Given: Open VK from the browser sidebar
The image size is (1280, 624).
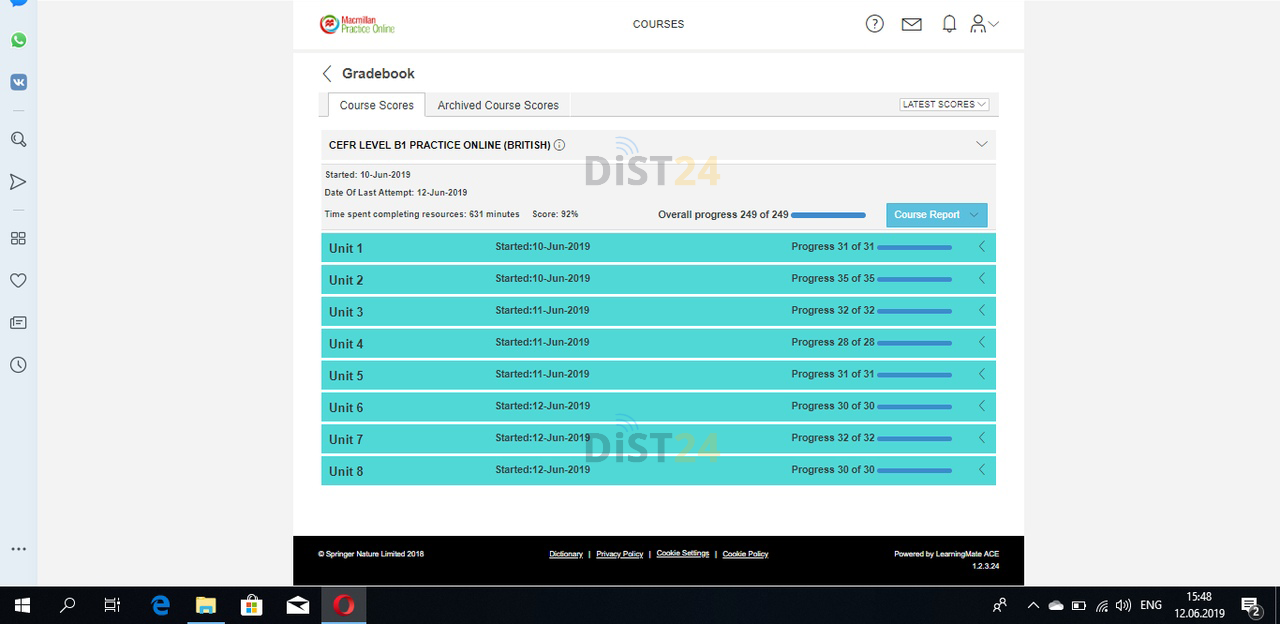Looking at the screenshot, I should tap(18, 81).
